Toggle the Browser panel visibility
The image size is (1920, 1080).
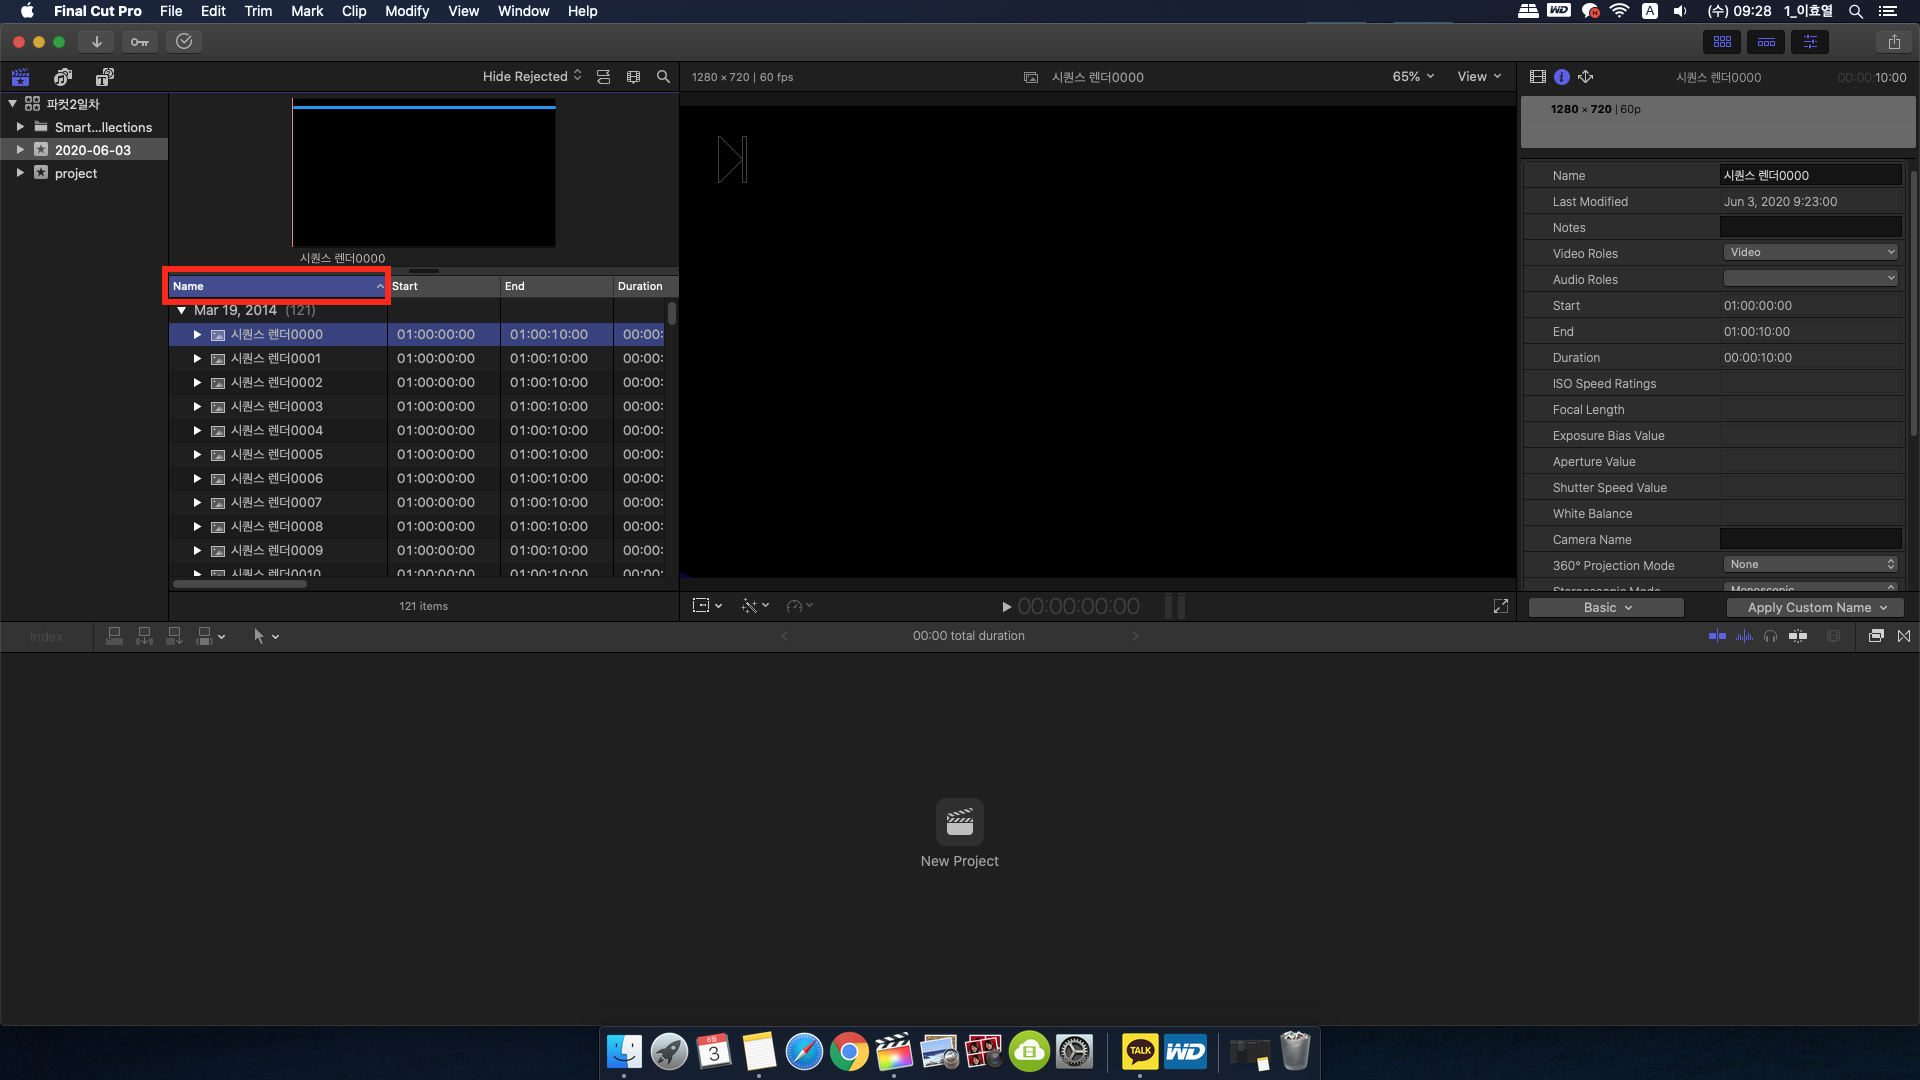[1722, 42]
